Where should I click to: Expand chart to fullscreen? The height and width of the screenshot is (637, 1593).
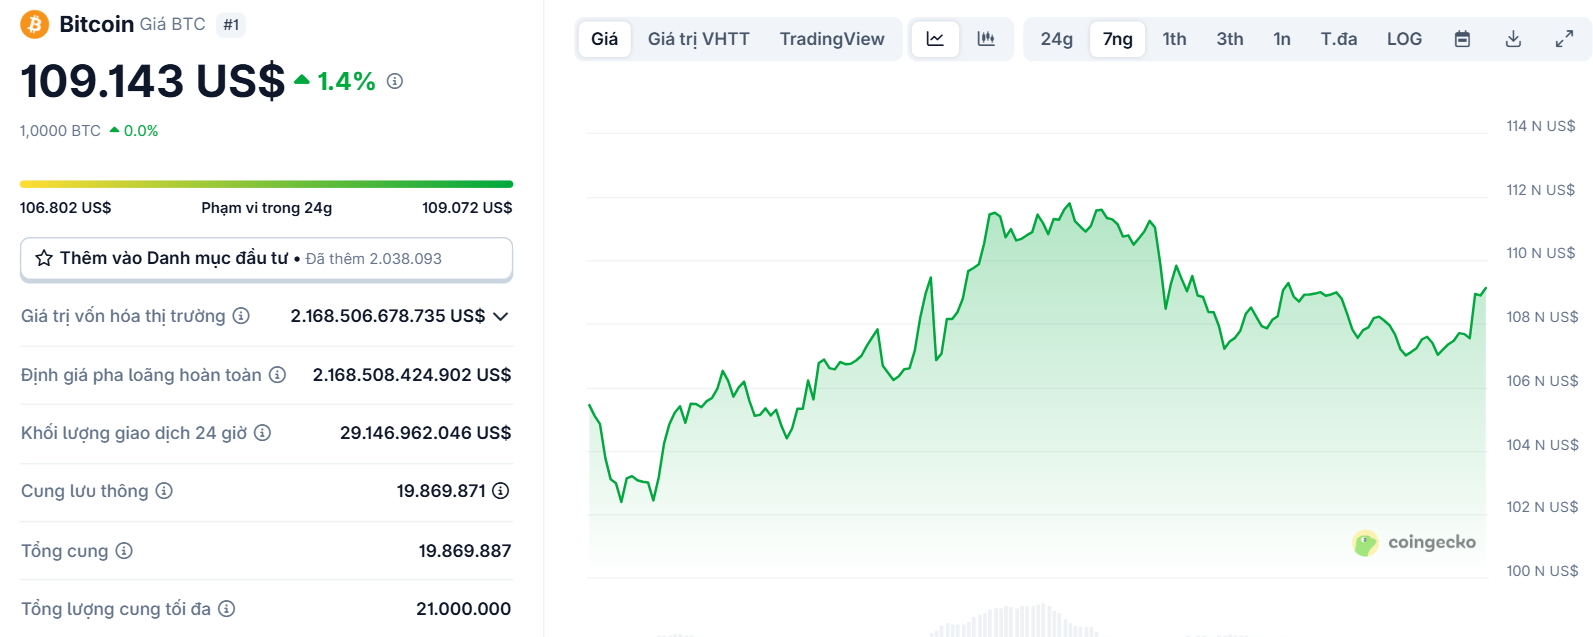click(1564, 39)
